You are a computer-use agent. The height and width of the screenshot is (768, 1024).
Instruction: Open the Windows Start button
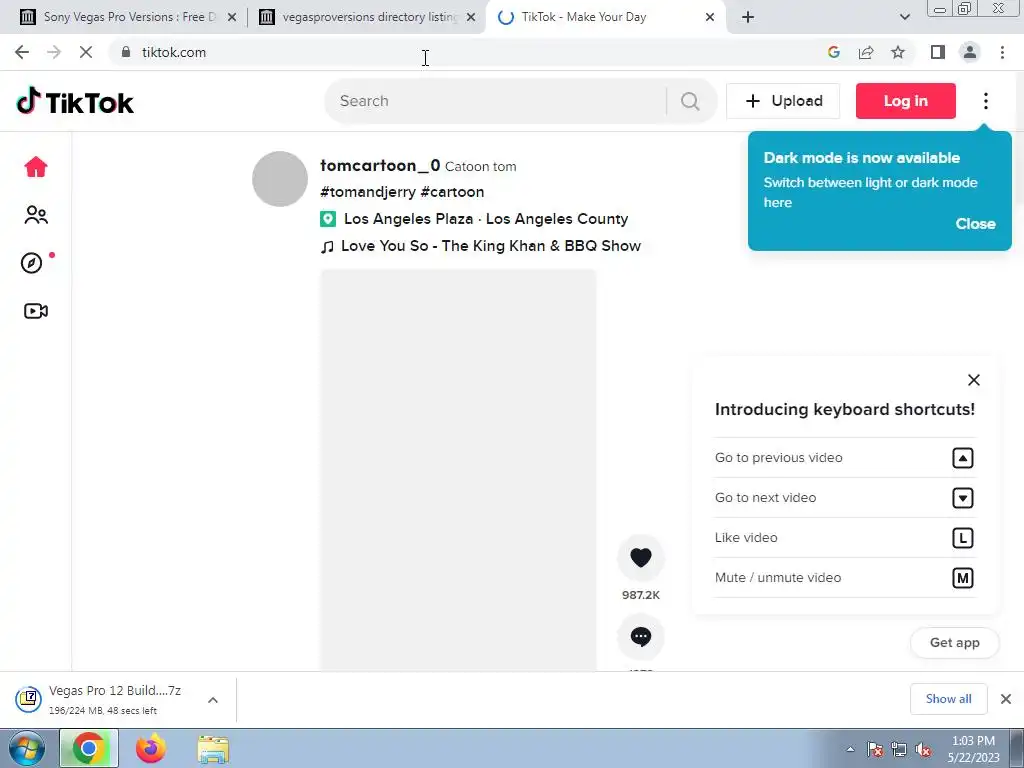tap(27, 748)
